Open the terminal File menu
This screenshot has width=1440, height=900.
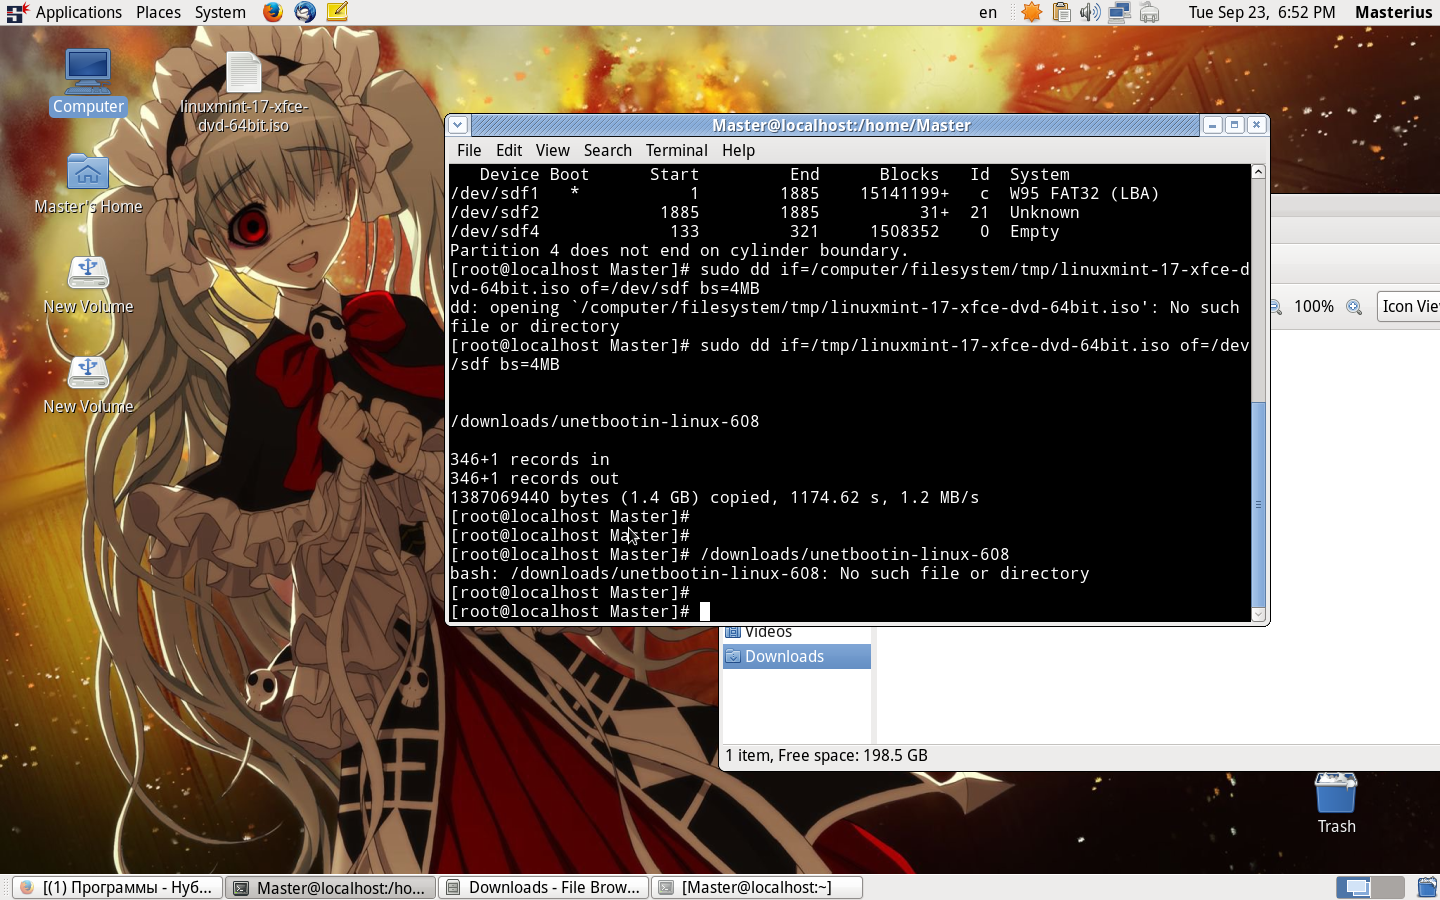[x=469, y=150]
